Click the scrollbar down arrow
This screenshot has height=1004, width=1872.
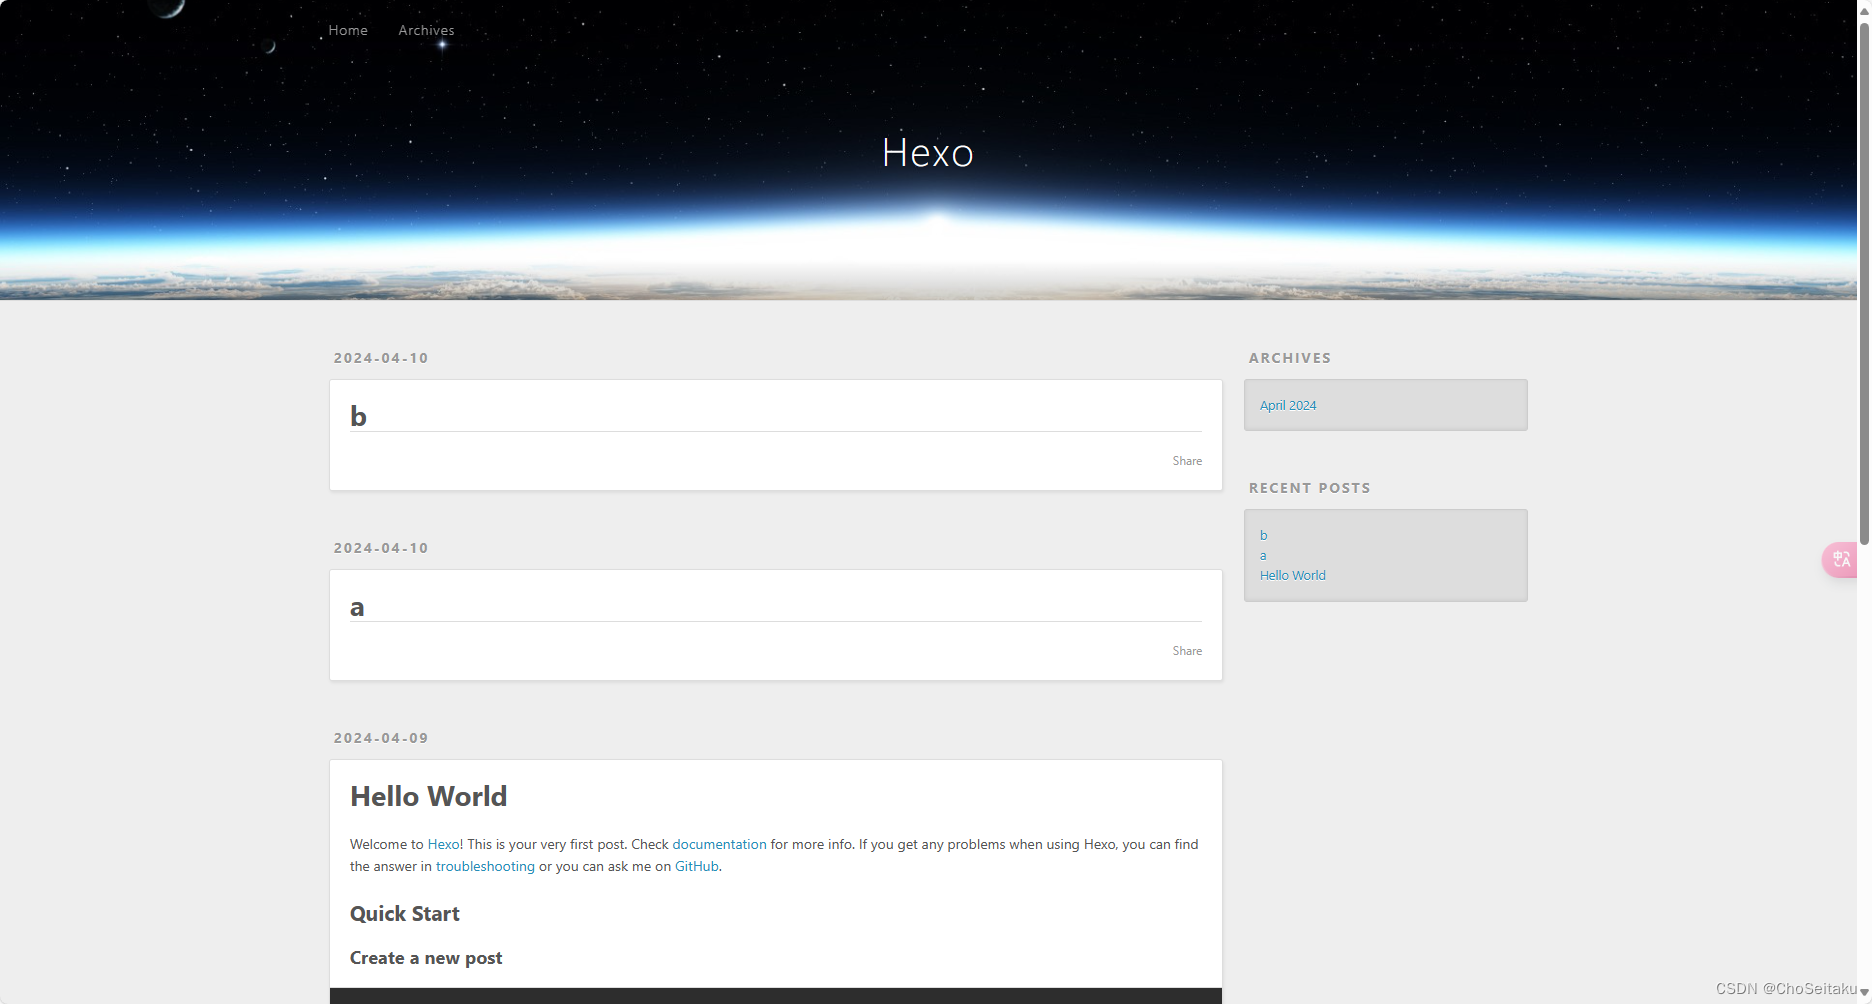click(1864, 992)
